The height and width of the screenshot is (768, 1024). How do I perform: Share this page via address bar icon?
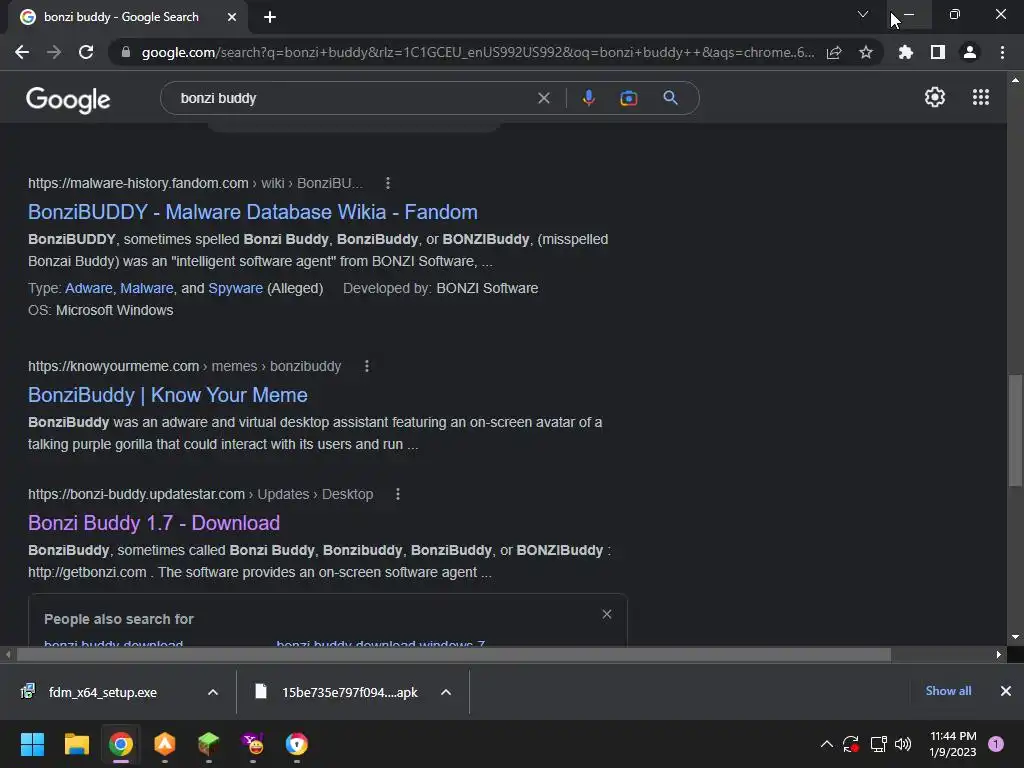[x=834, y=52]
